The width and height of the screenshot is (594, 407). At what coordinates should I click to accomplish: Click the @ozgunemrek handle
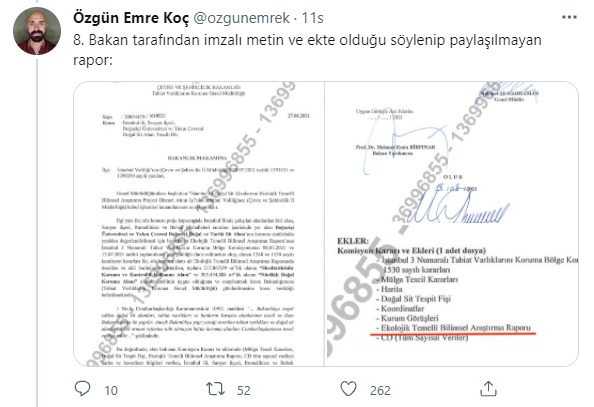click(242, 18)
